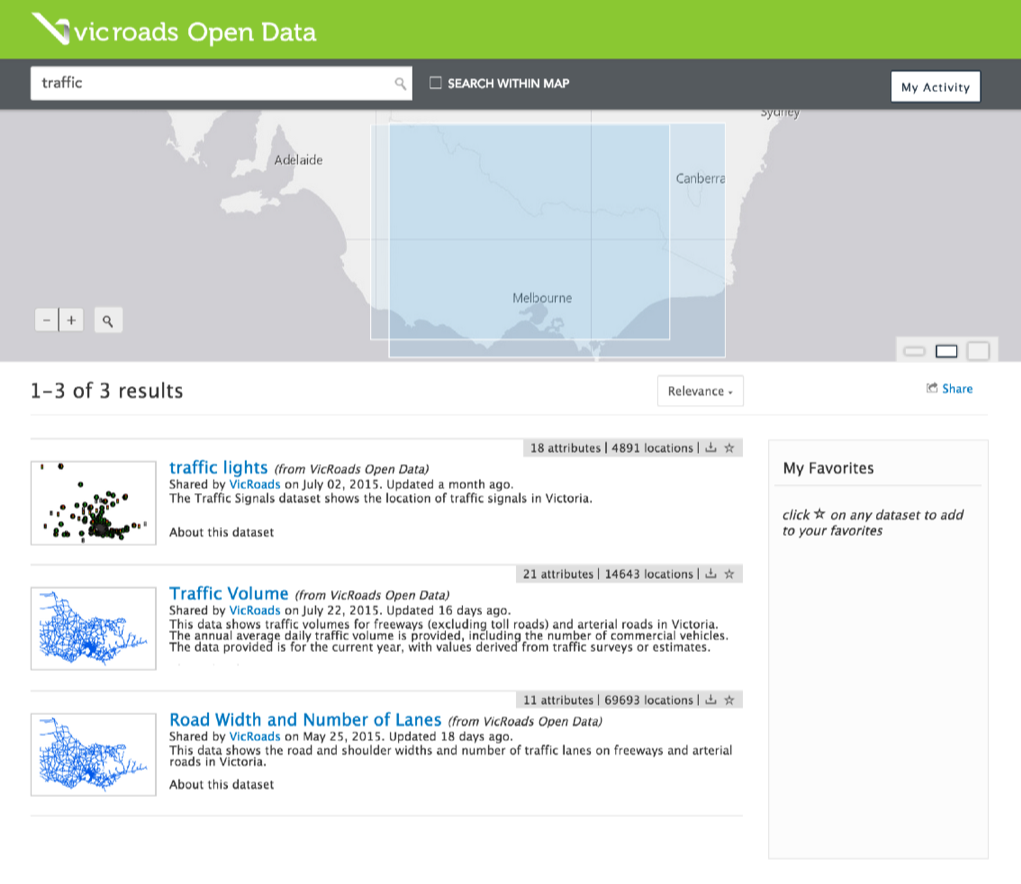The height and width of the screenshot is (884, 1021).
Task: Select the largest map size option
Action: (978, 351)
